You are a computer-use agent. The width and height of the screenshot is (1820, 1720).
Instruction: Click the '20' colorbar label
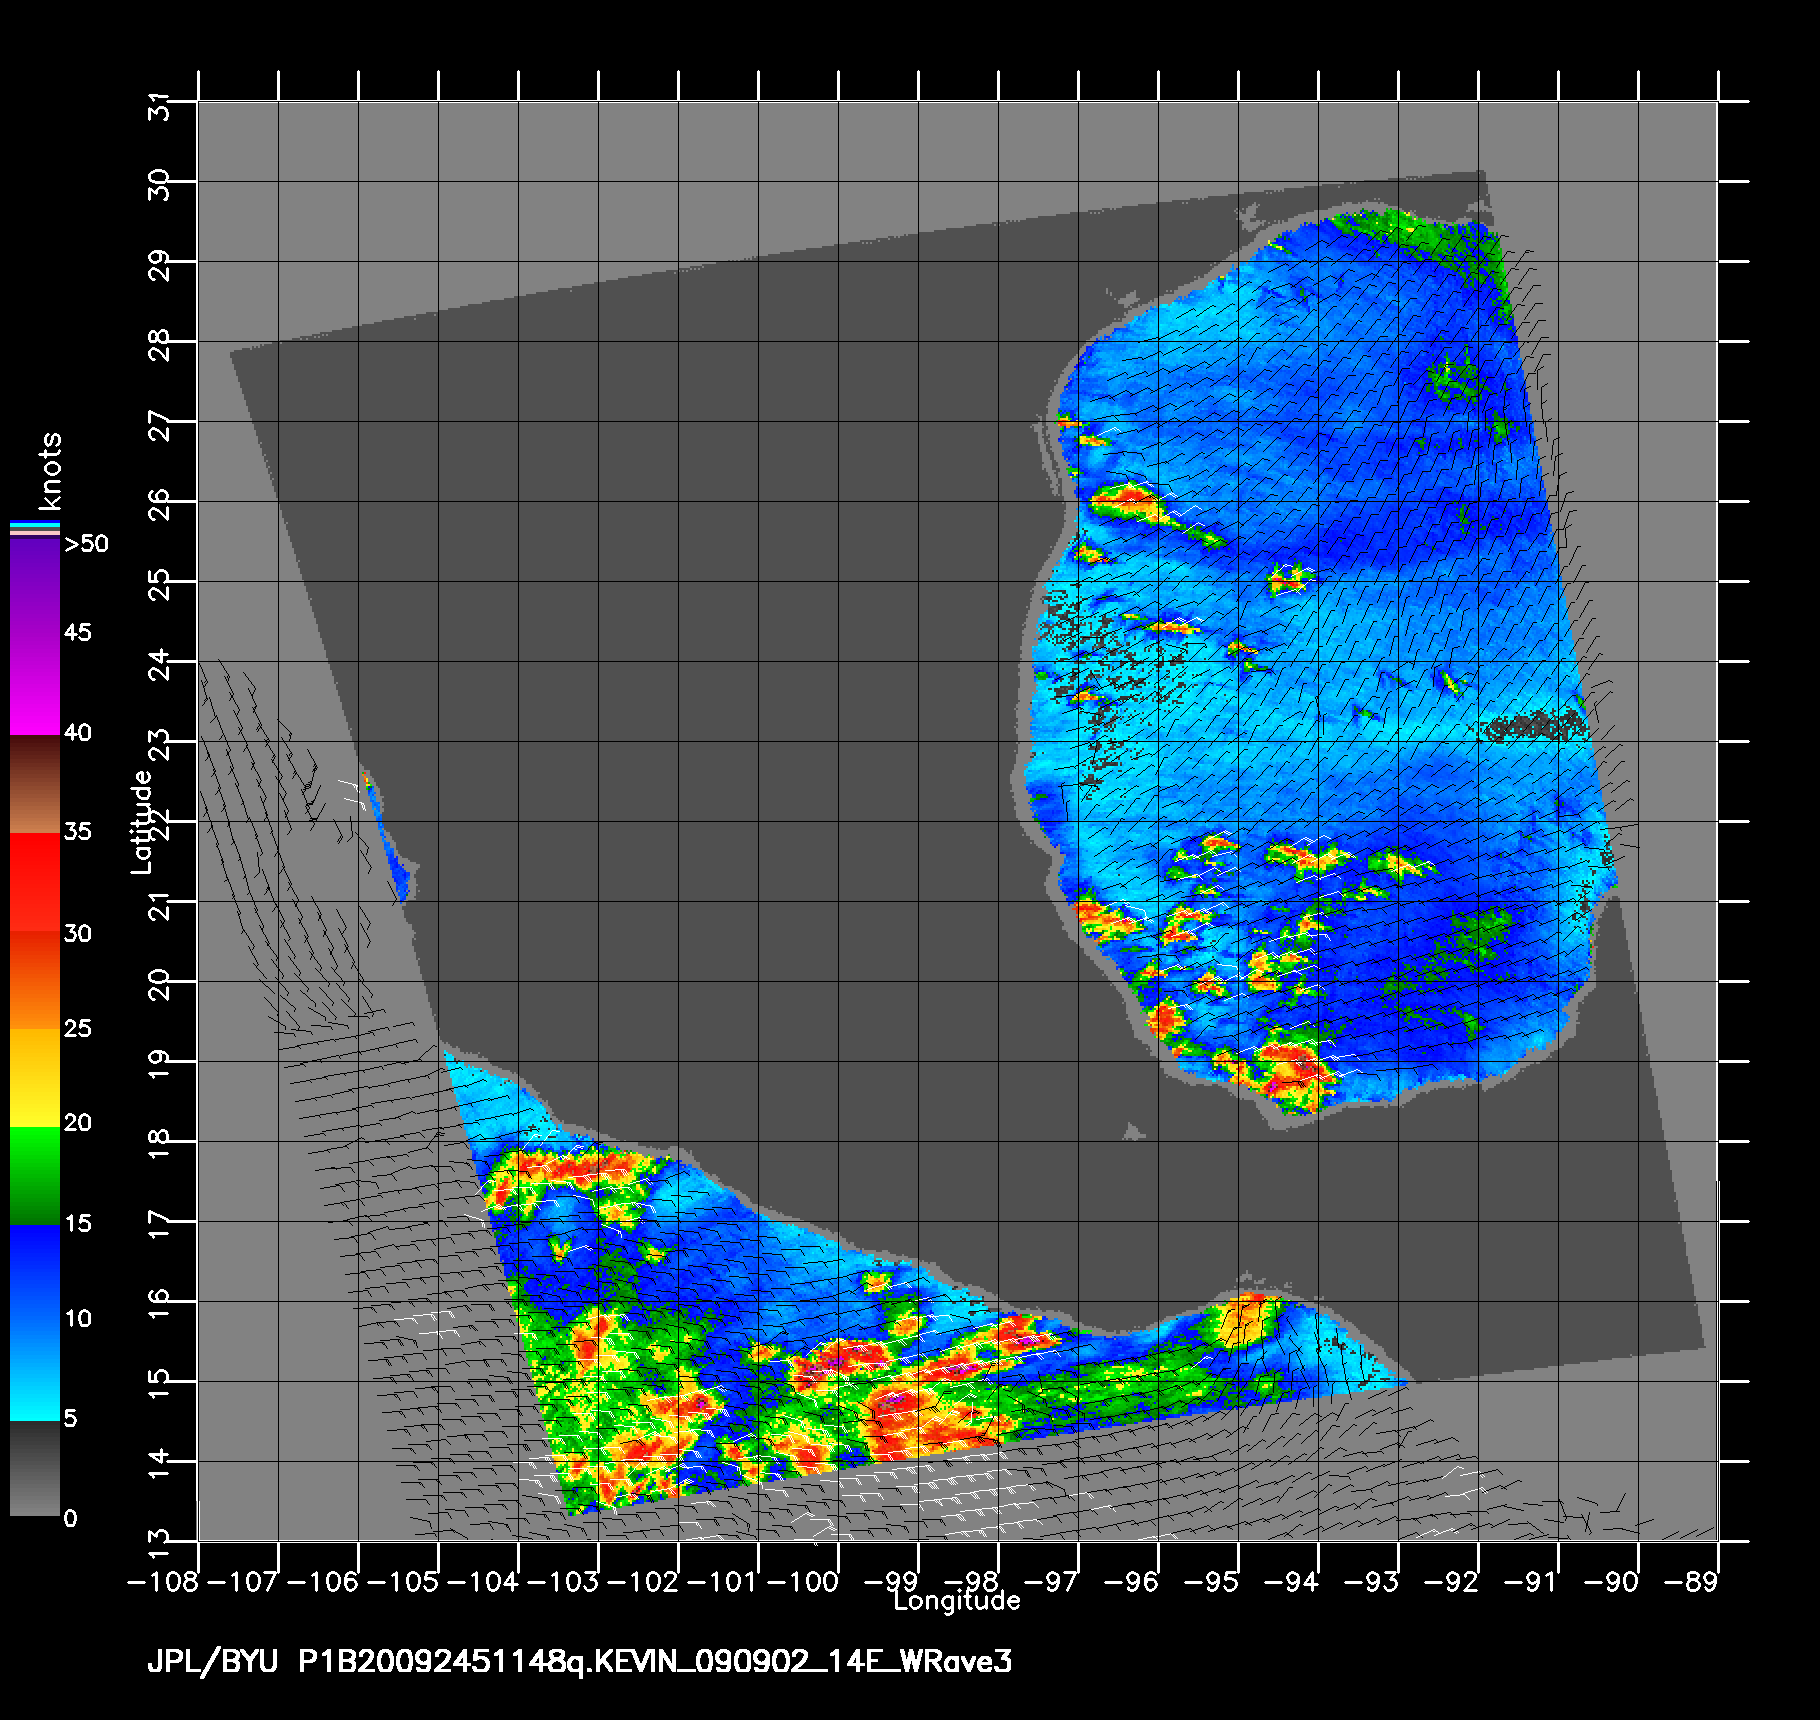pyautogui.click(x=78, y=1123)
